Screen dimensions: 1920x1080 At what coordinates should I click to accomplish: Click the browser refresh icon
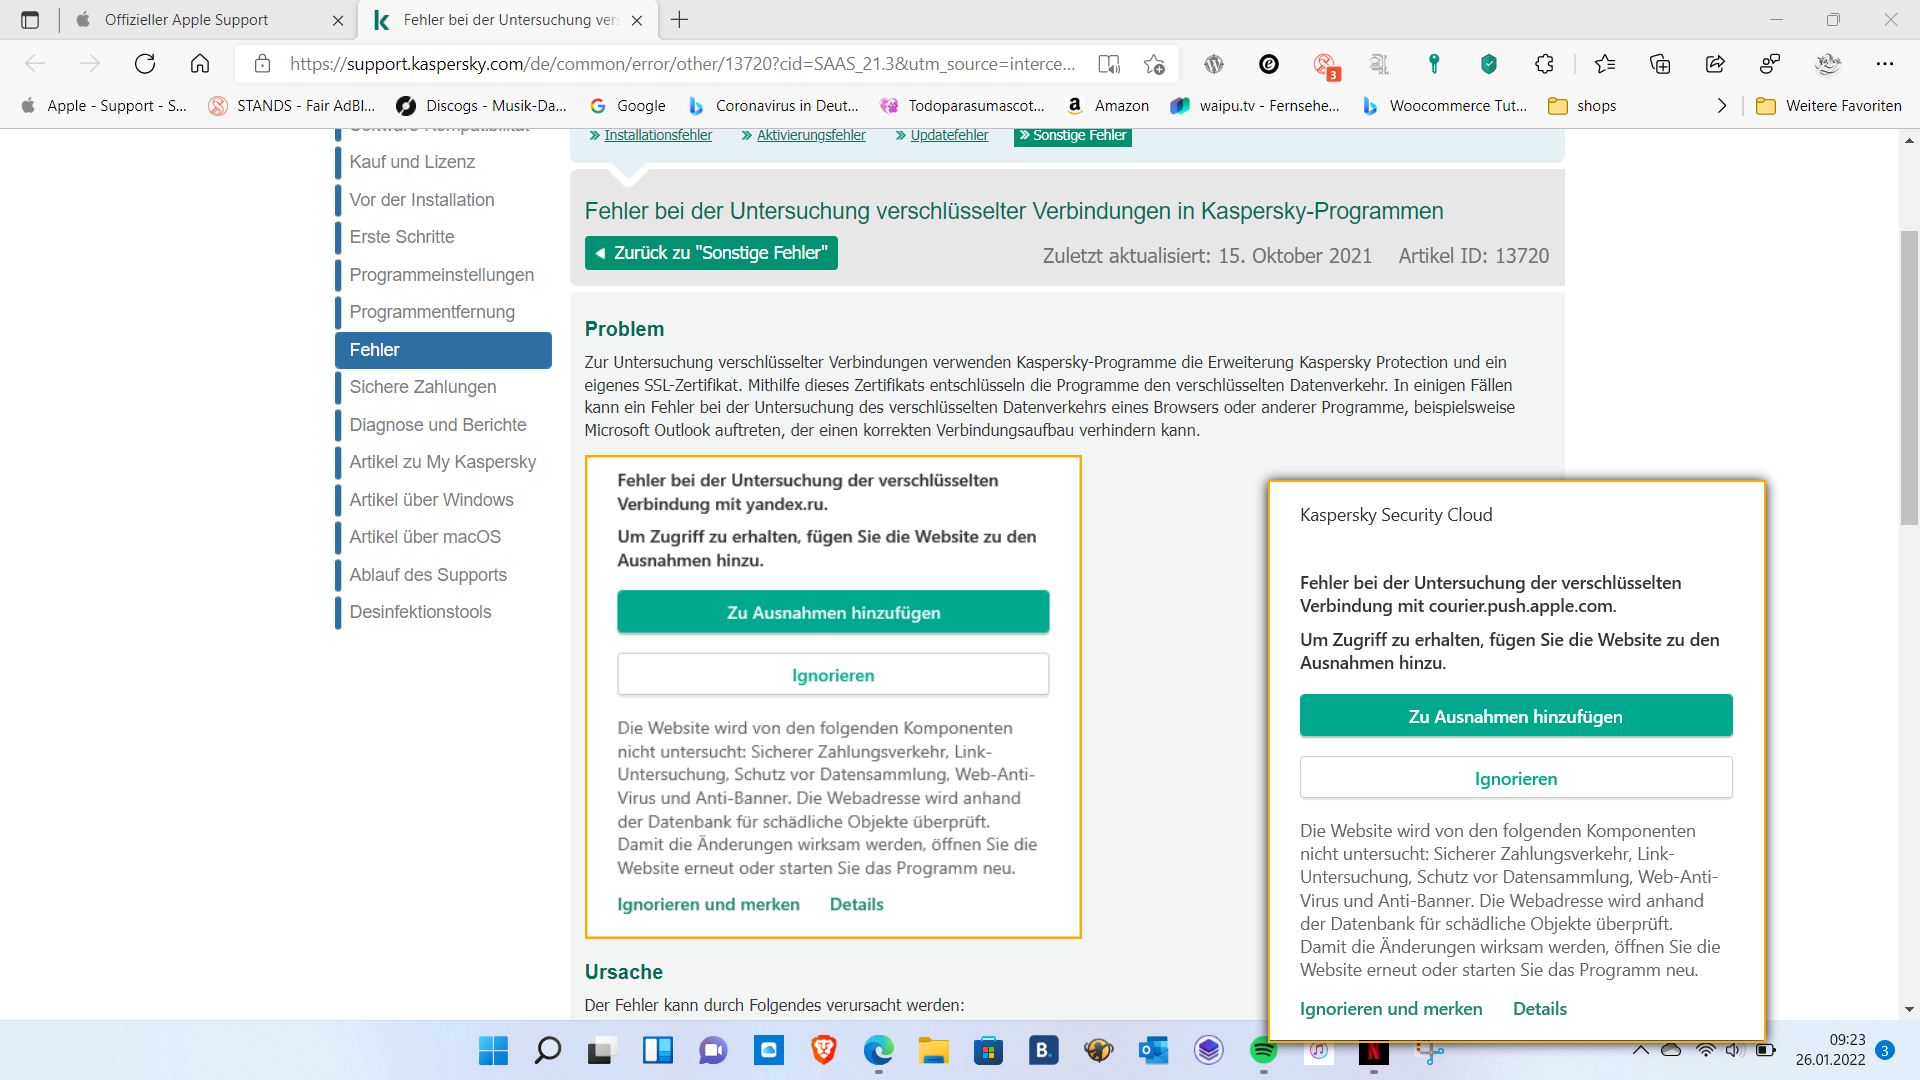[145, 64]
